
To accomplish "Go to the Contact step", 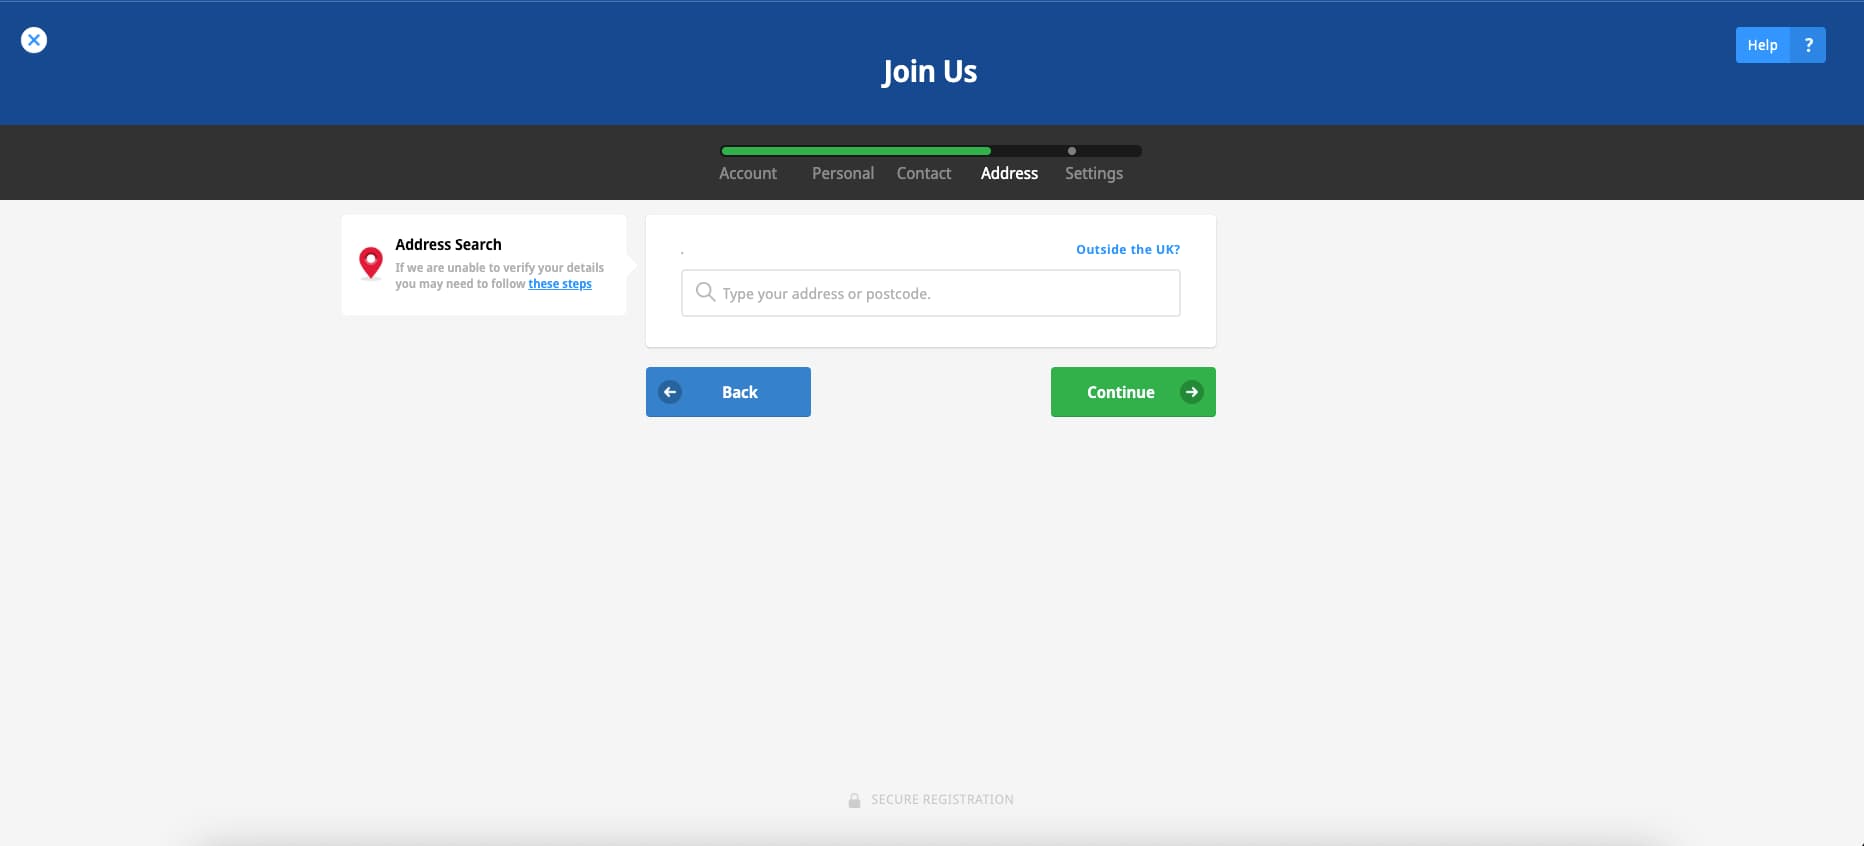I will [924, 173].
